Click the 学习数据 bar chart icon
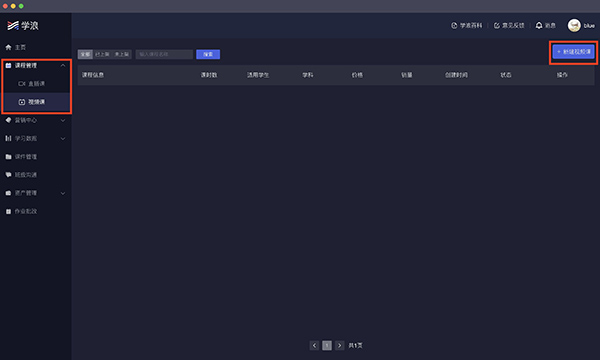The height and width of the screenshot is (360, 600). click(8, 138)
